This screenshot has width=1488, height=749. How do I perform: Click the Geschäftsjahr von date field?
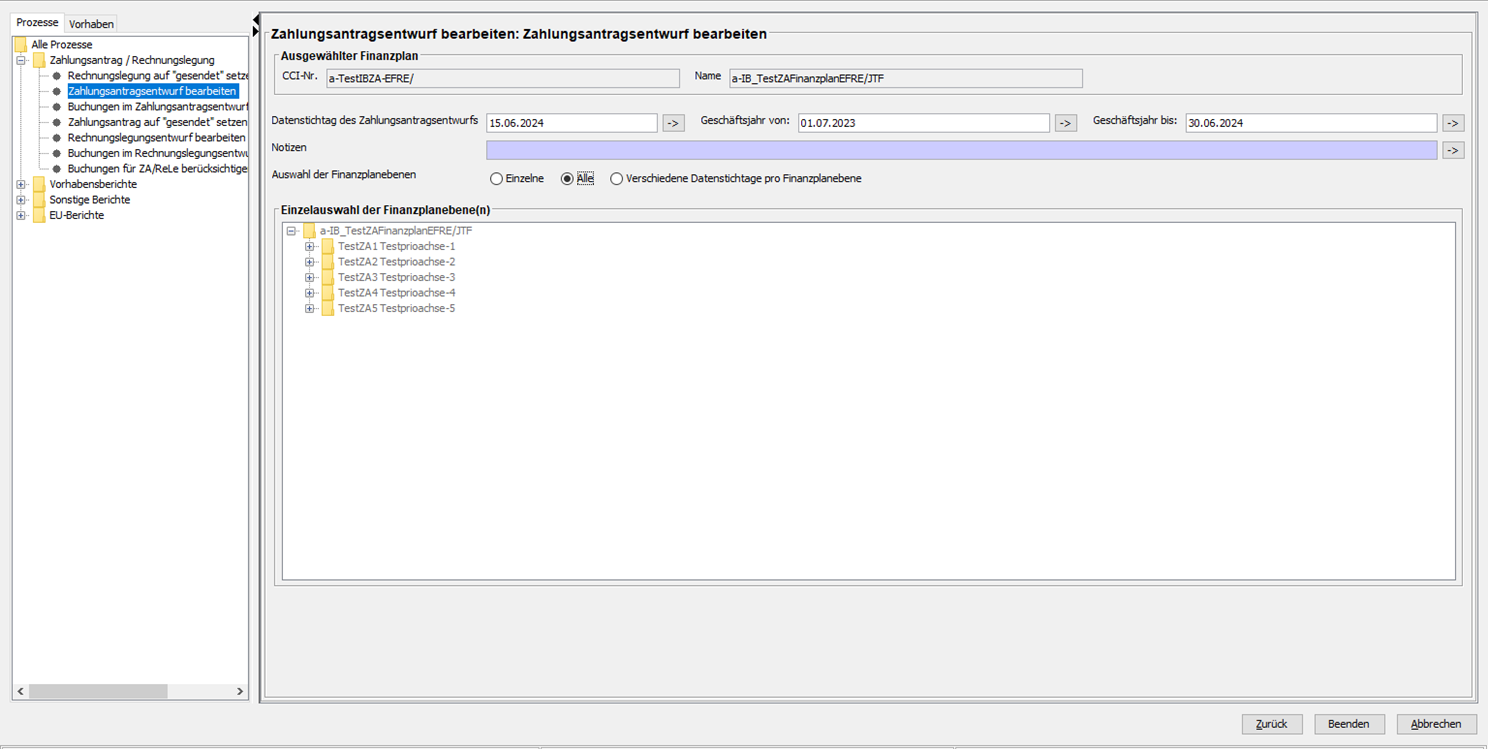(923, 123)
